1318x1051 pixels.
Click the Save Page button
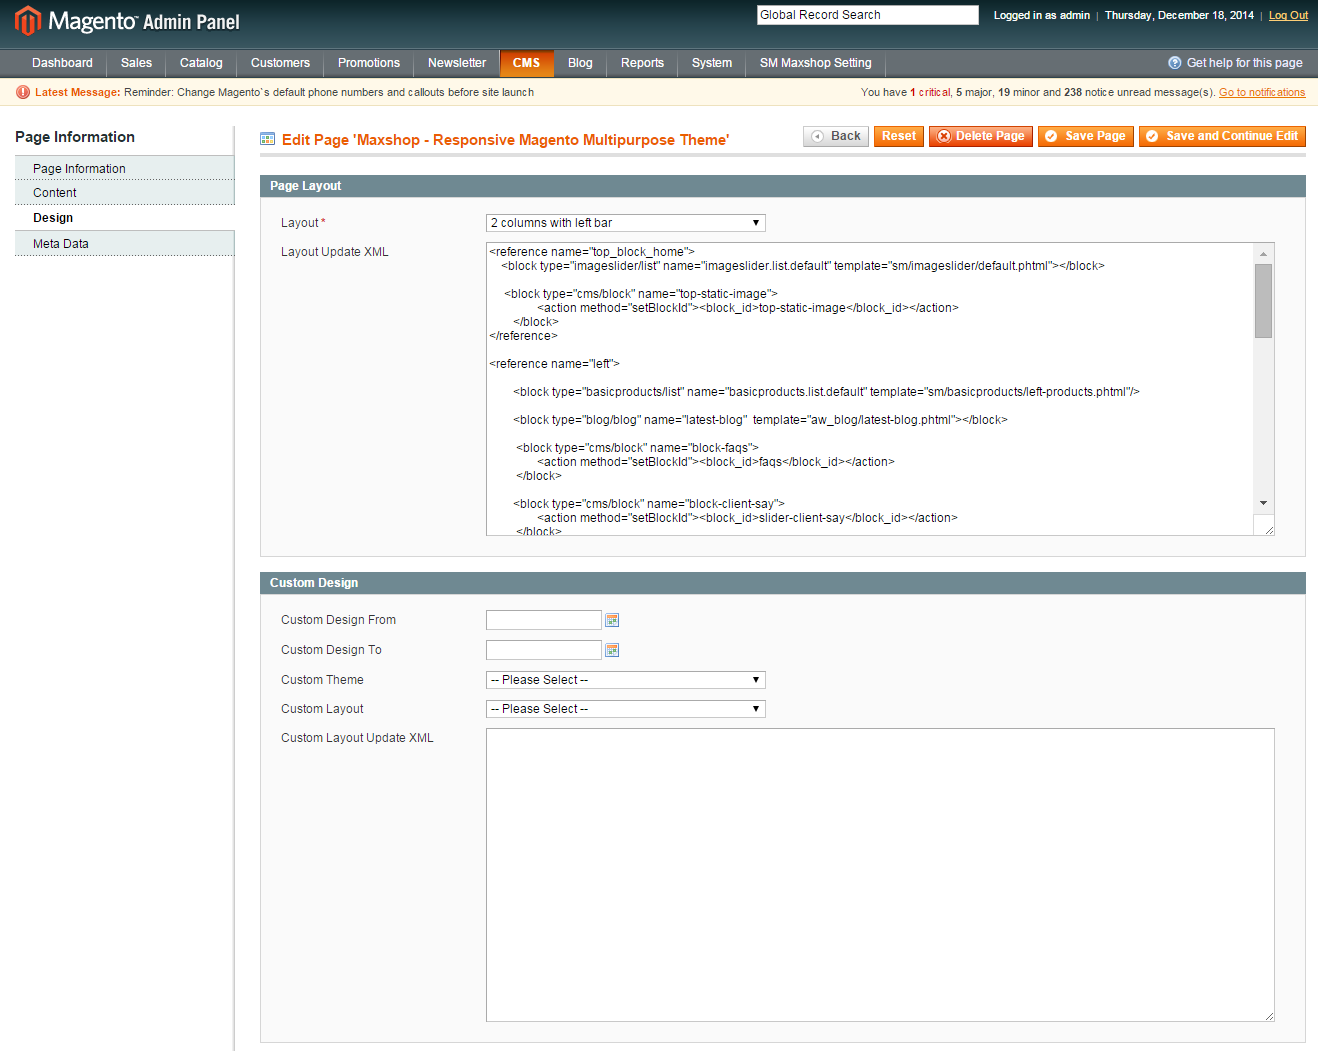point(1086,136)
